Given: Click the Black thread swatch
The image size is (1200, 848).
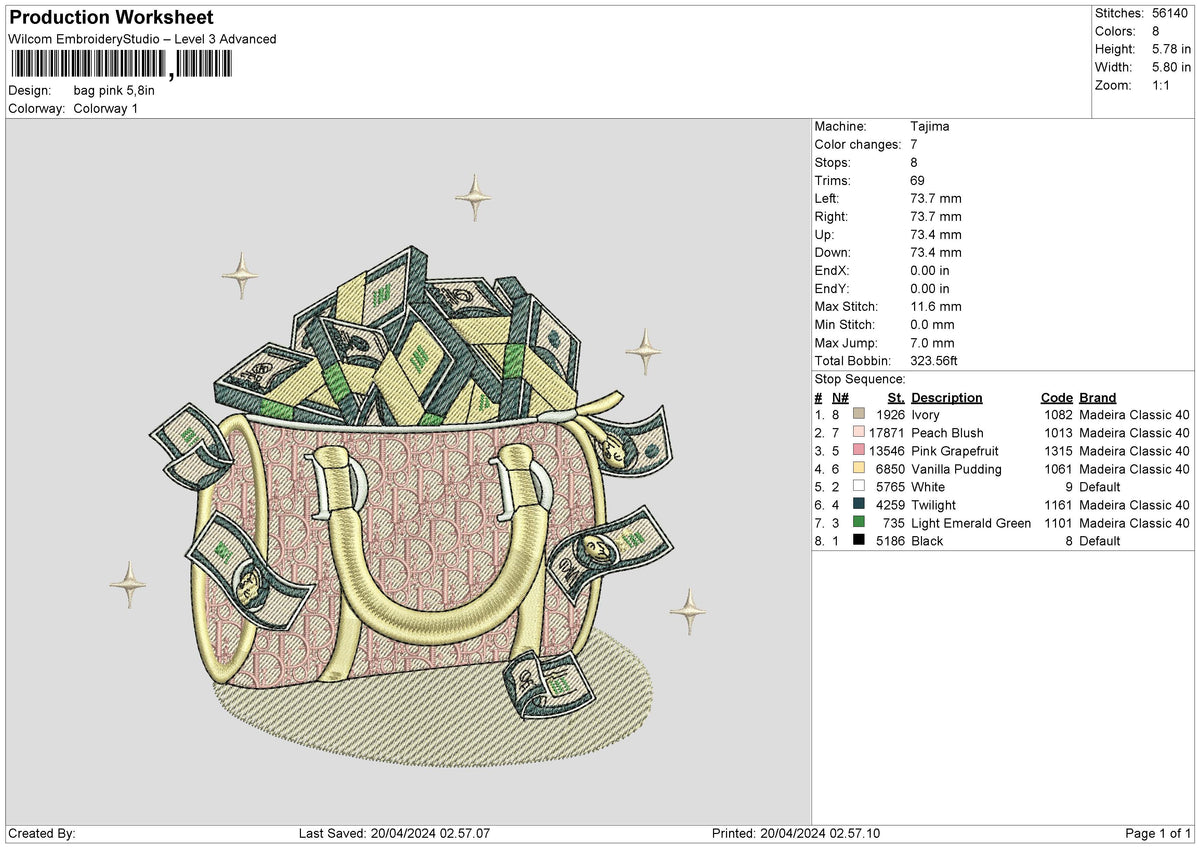Looking at the screenshot, I should (859, 541).
